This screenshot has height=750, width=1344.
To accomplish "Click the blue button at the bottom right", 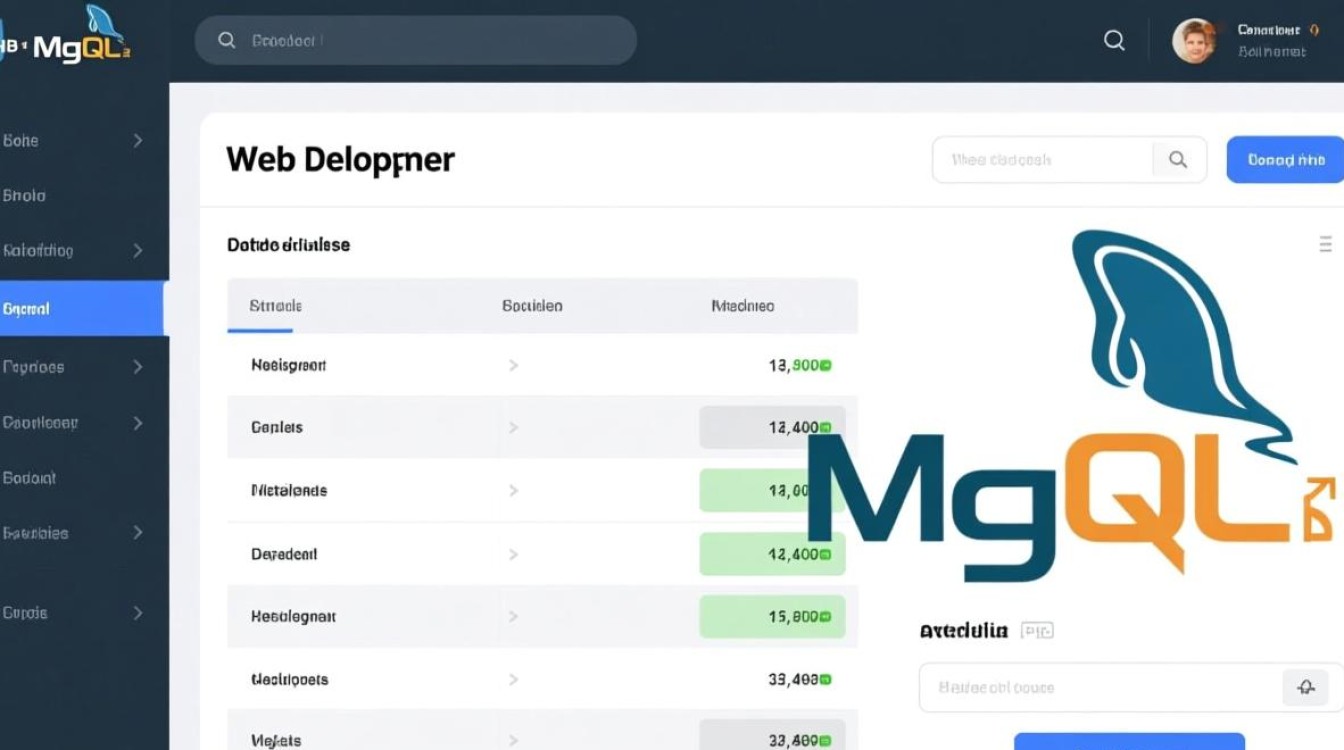I will (1128, 745).
